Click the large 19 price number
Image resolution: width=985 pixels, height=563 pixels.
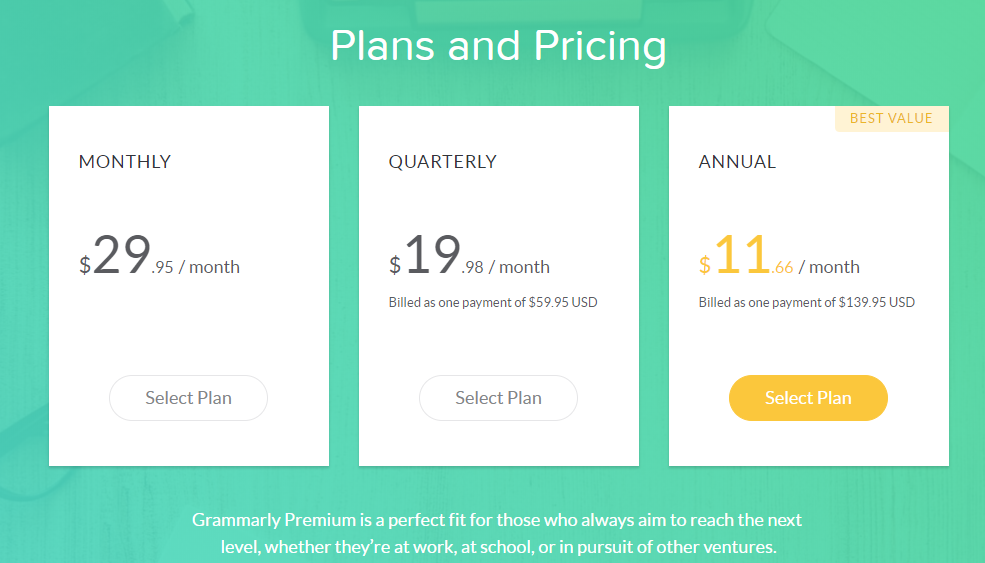[433, 254]
